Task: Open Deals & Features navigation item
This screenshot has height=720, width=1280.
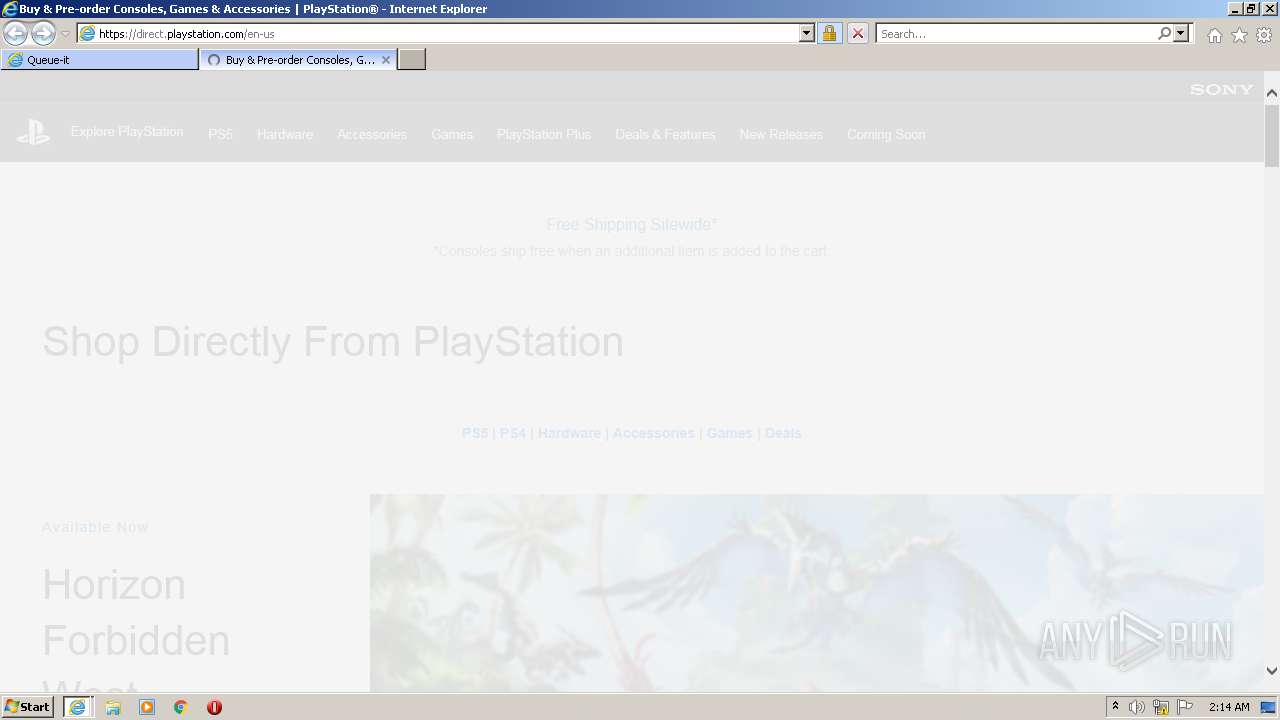Action: [665, 134]
